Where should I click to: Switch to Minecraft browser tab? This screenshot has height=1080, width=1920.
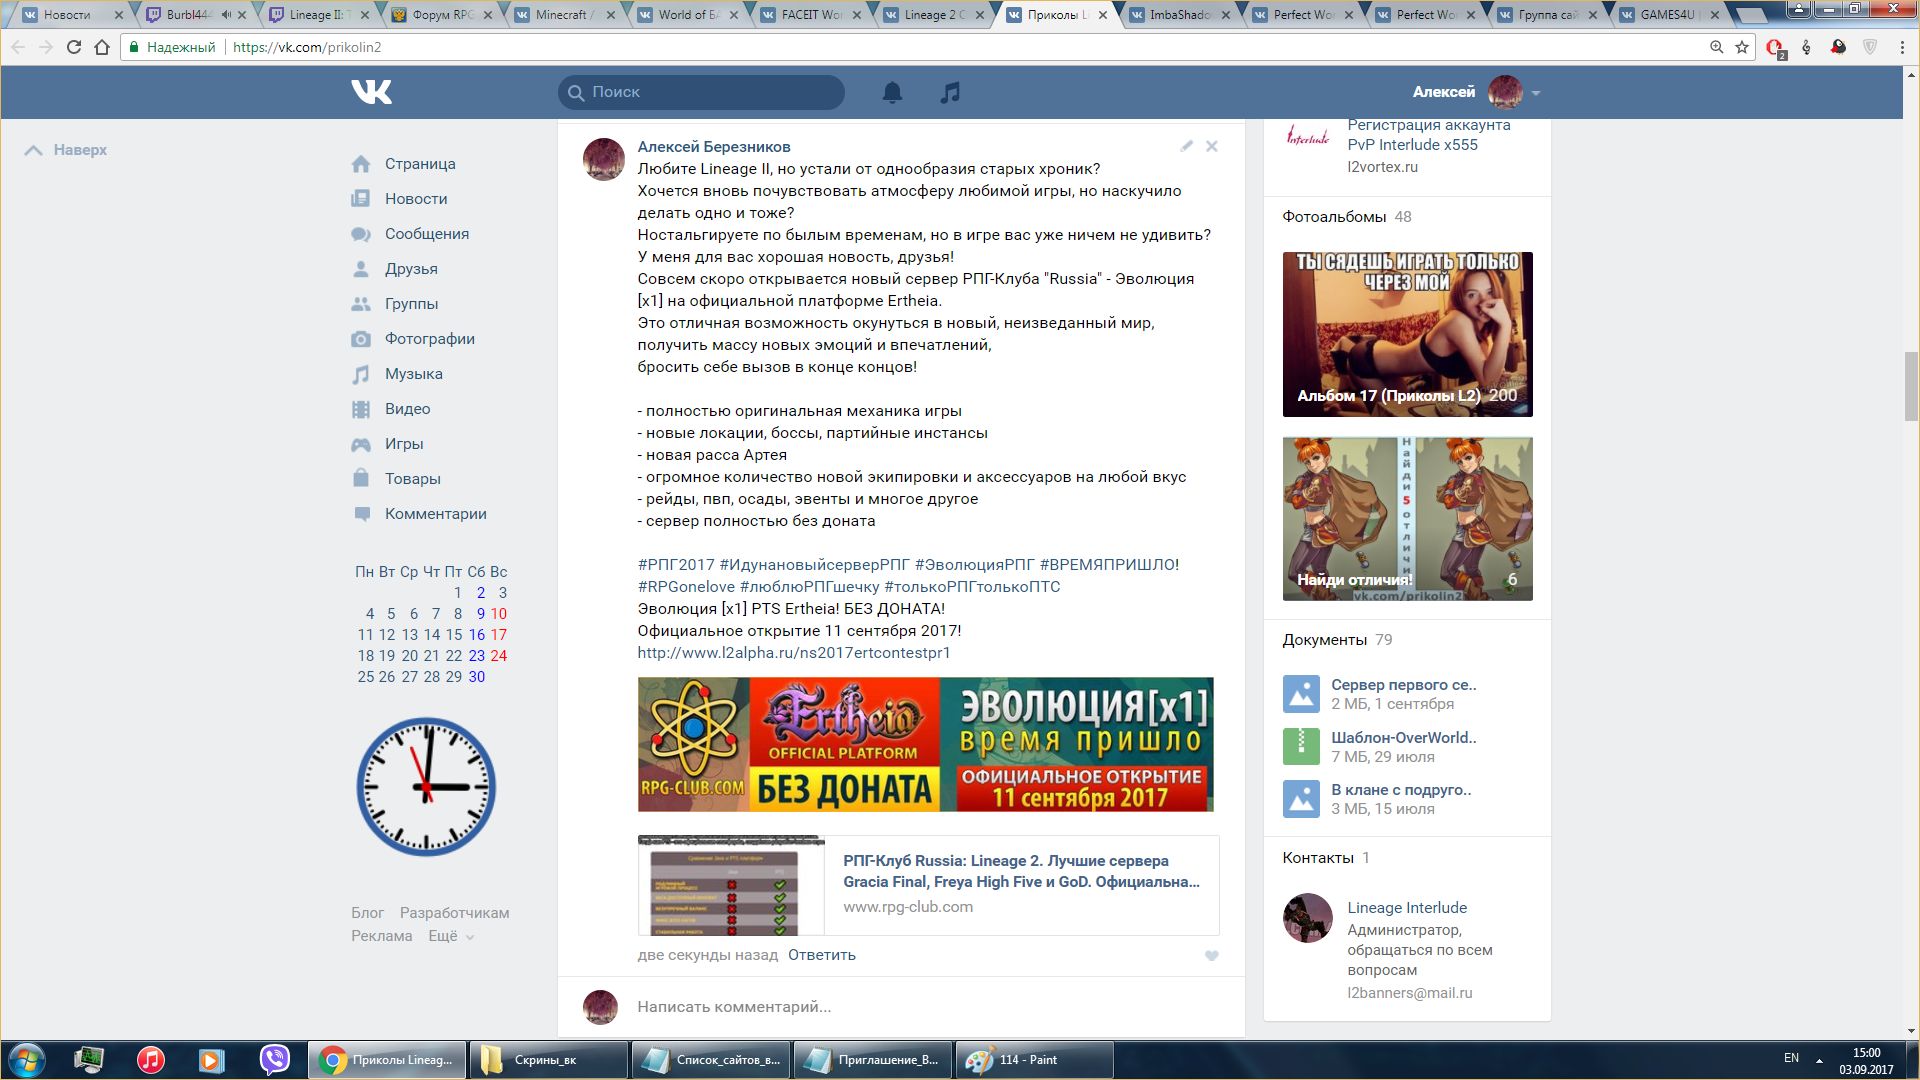565,15
